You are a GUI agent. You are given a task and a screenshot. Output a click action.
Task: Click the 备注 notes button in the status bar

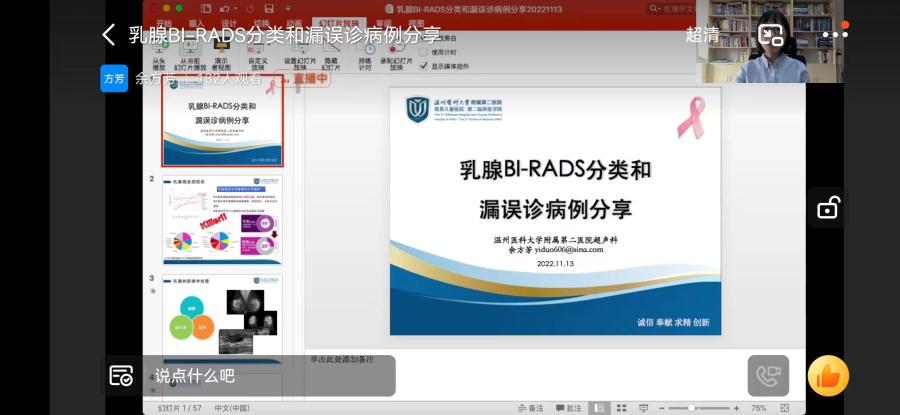(532, 408)
